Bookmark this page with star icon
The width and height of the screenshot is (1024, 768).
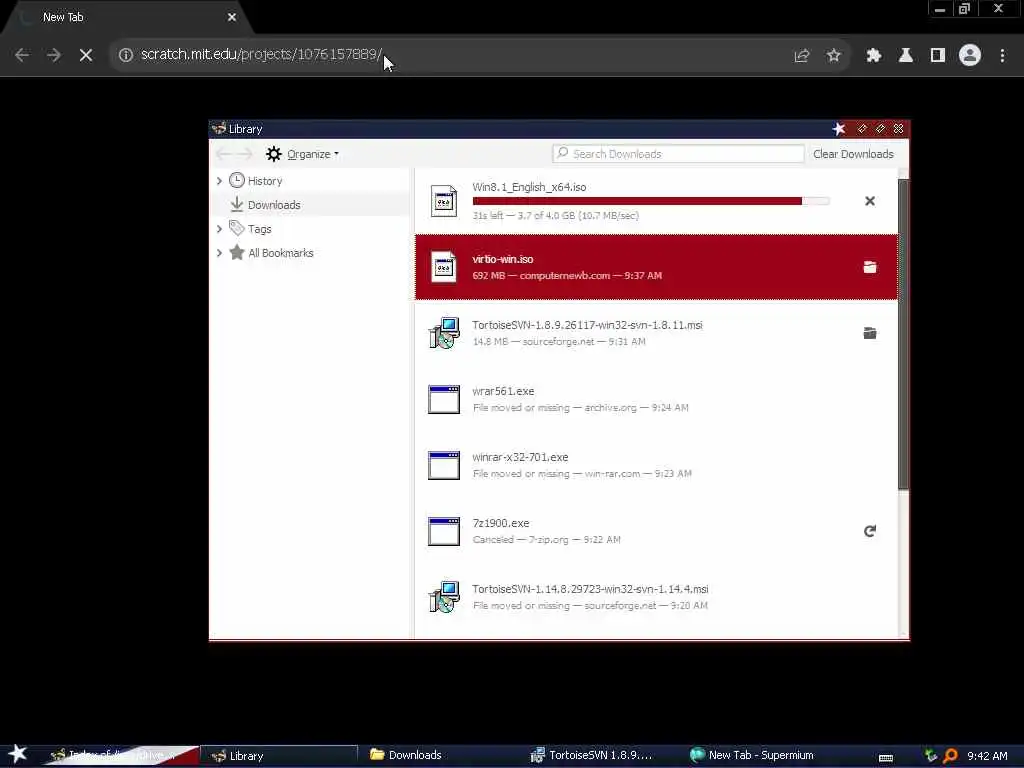point(833,56)
